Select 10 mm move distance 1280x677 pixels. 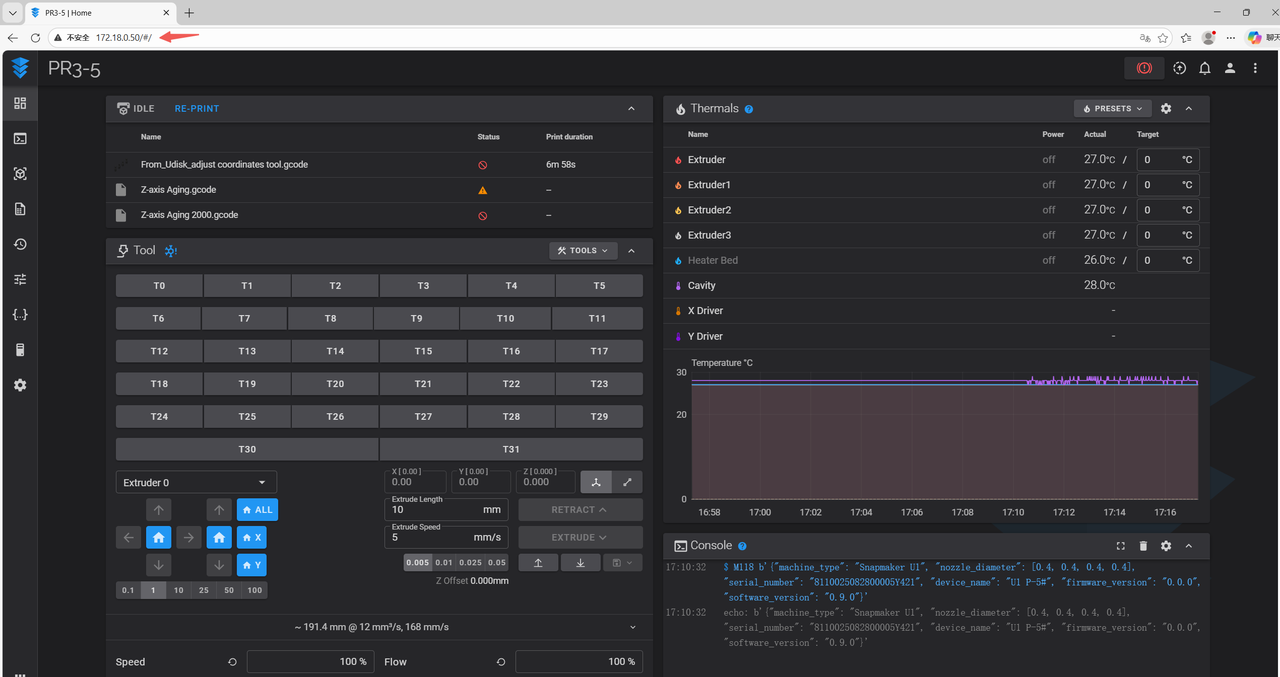pyautogui.click(x=178, y=590)
